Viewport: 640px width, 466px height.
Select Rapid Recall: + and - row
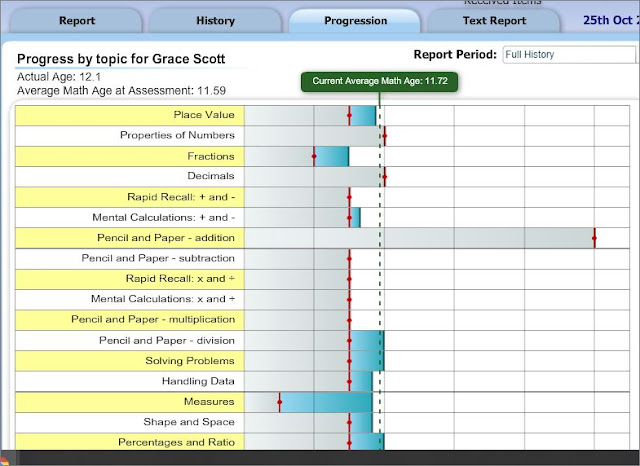(x=322, y=197)
